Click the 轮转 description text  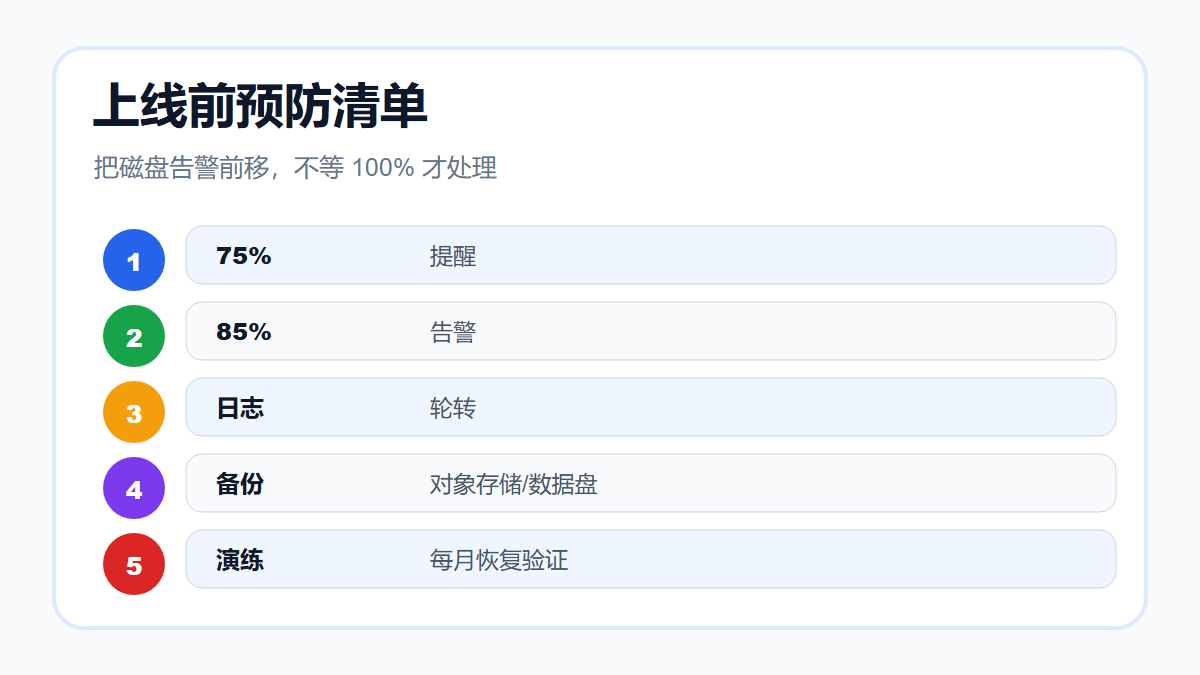coord(453,408)
